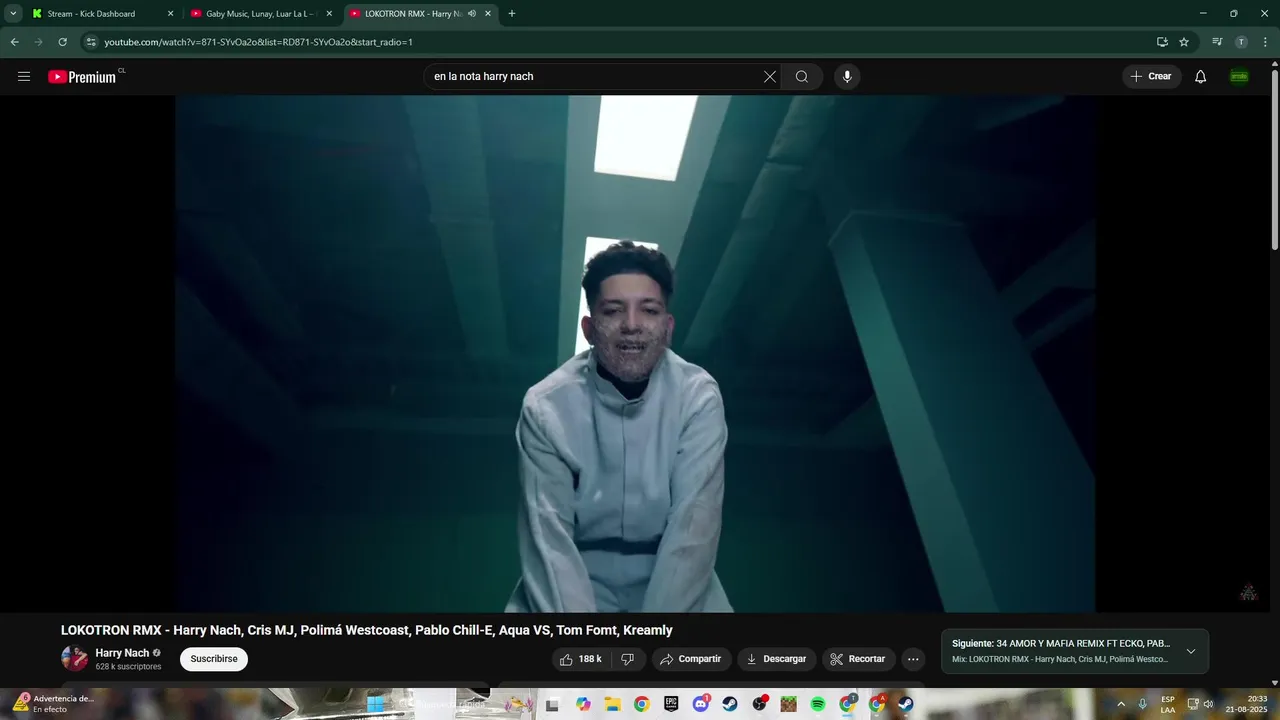1280x720 pixels.
Task: Subscribe with the Suscribirse button
Action: (x=214, y=659)
